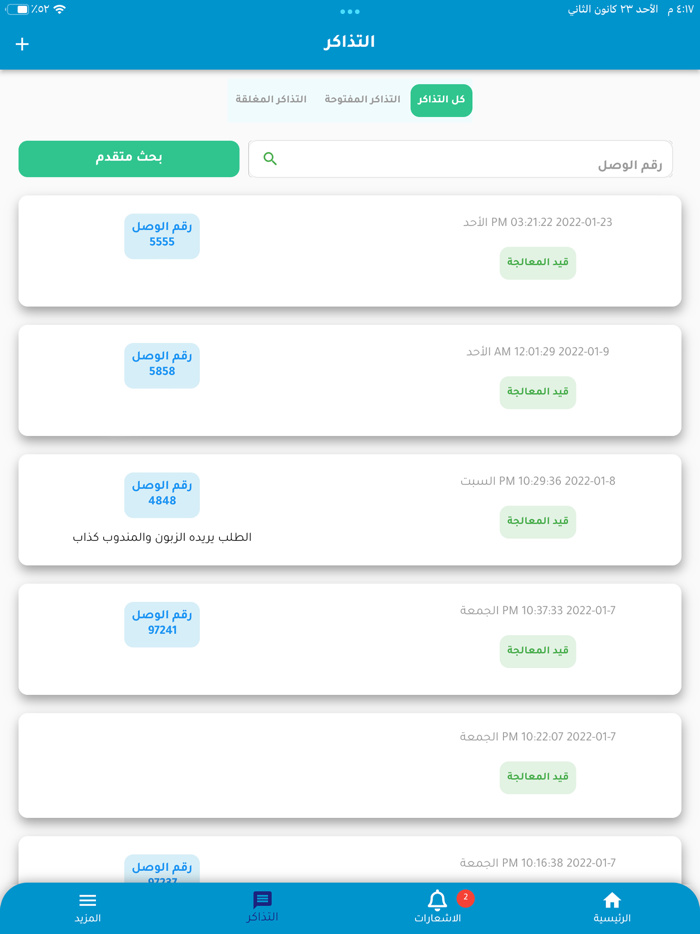Click receipt number chip 4848

click(x=162, y=494)
